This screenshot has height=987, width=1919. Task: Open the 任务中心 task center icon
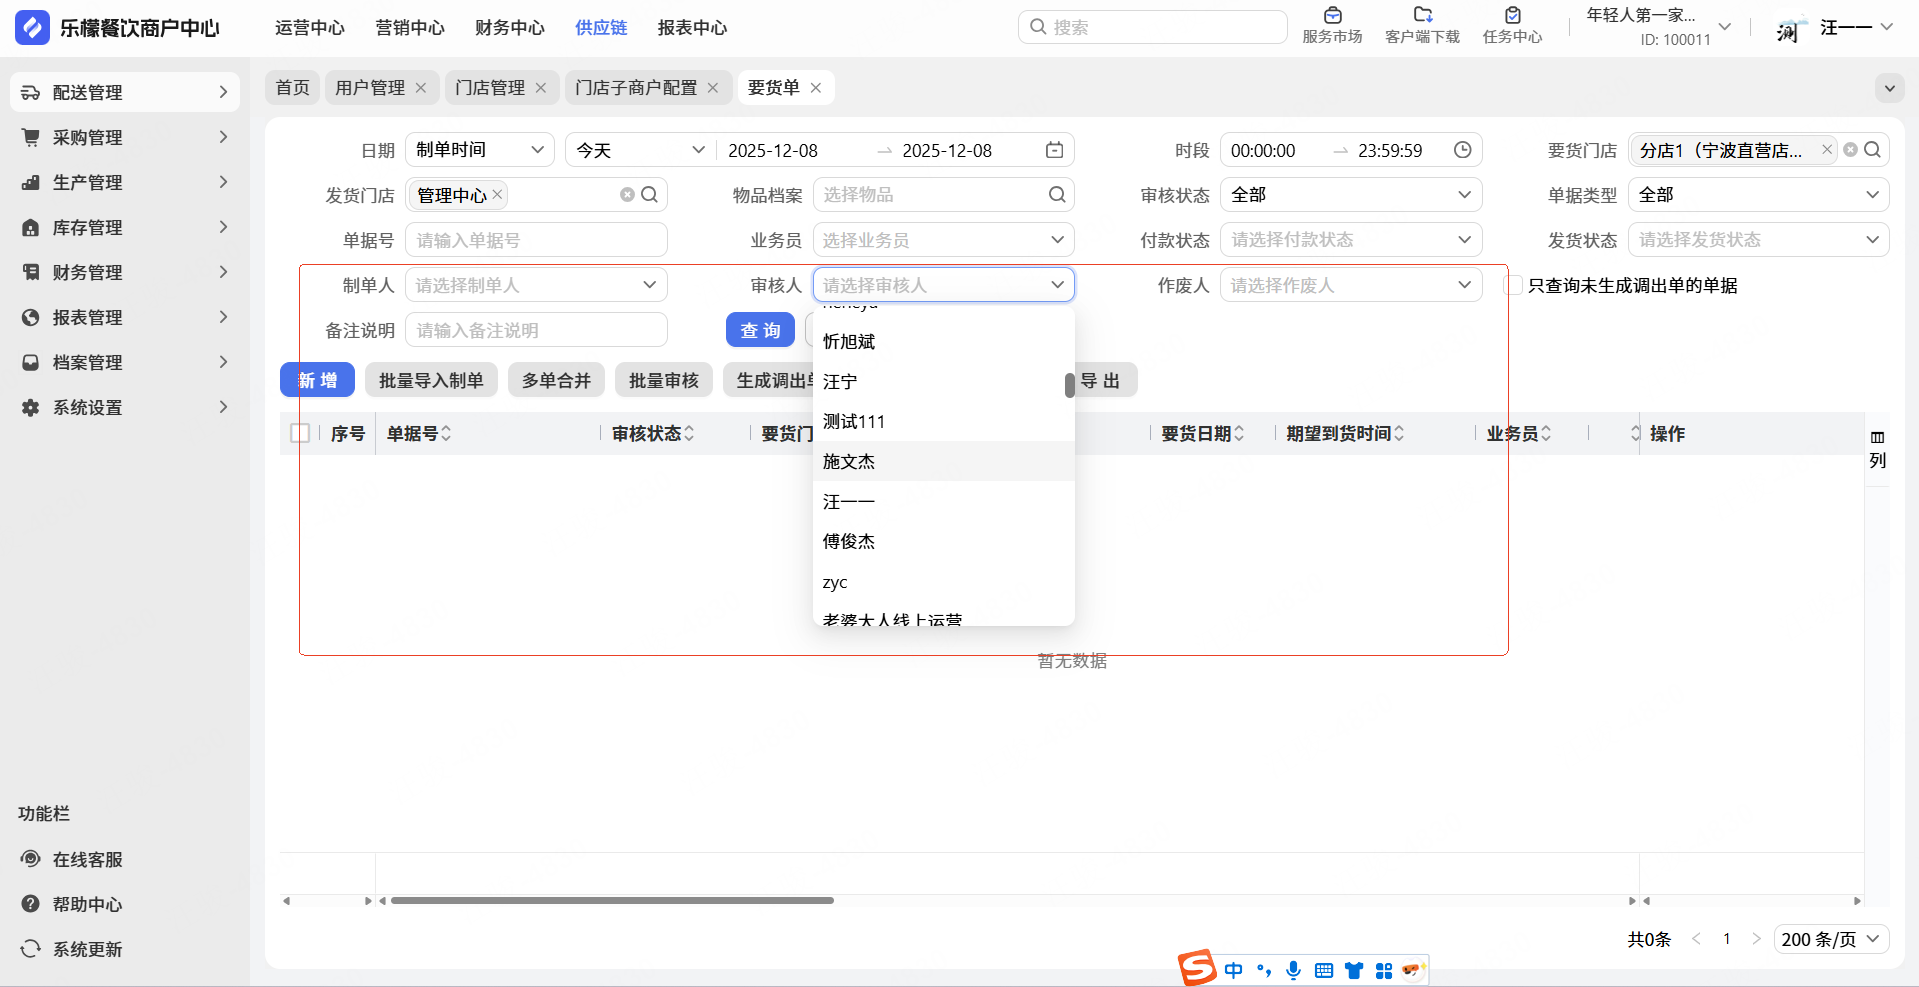coord(1512,16)
